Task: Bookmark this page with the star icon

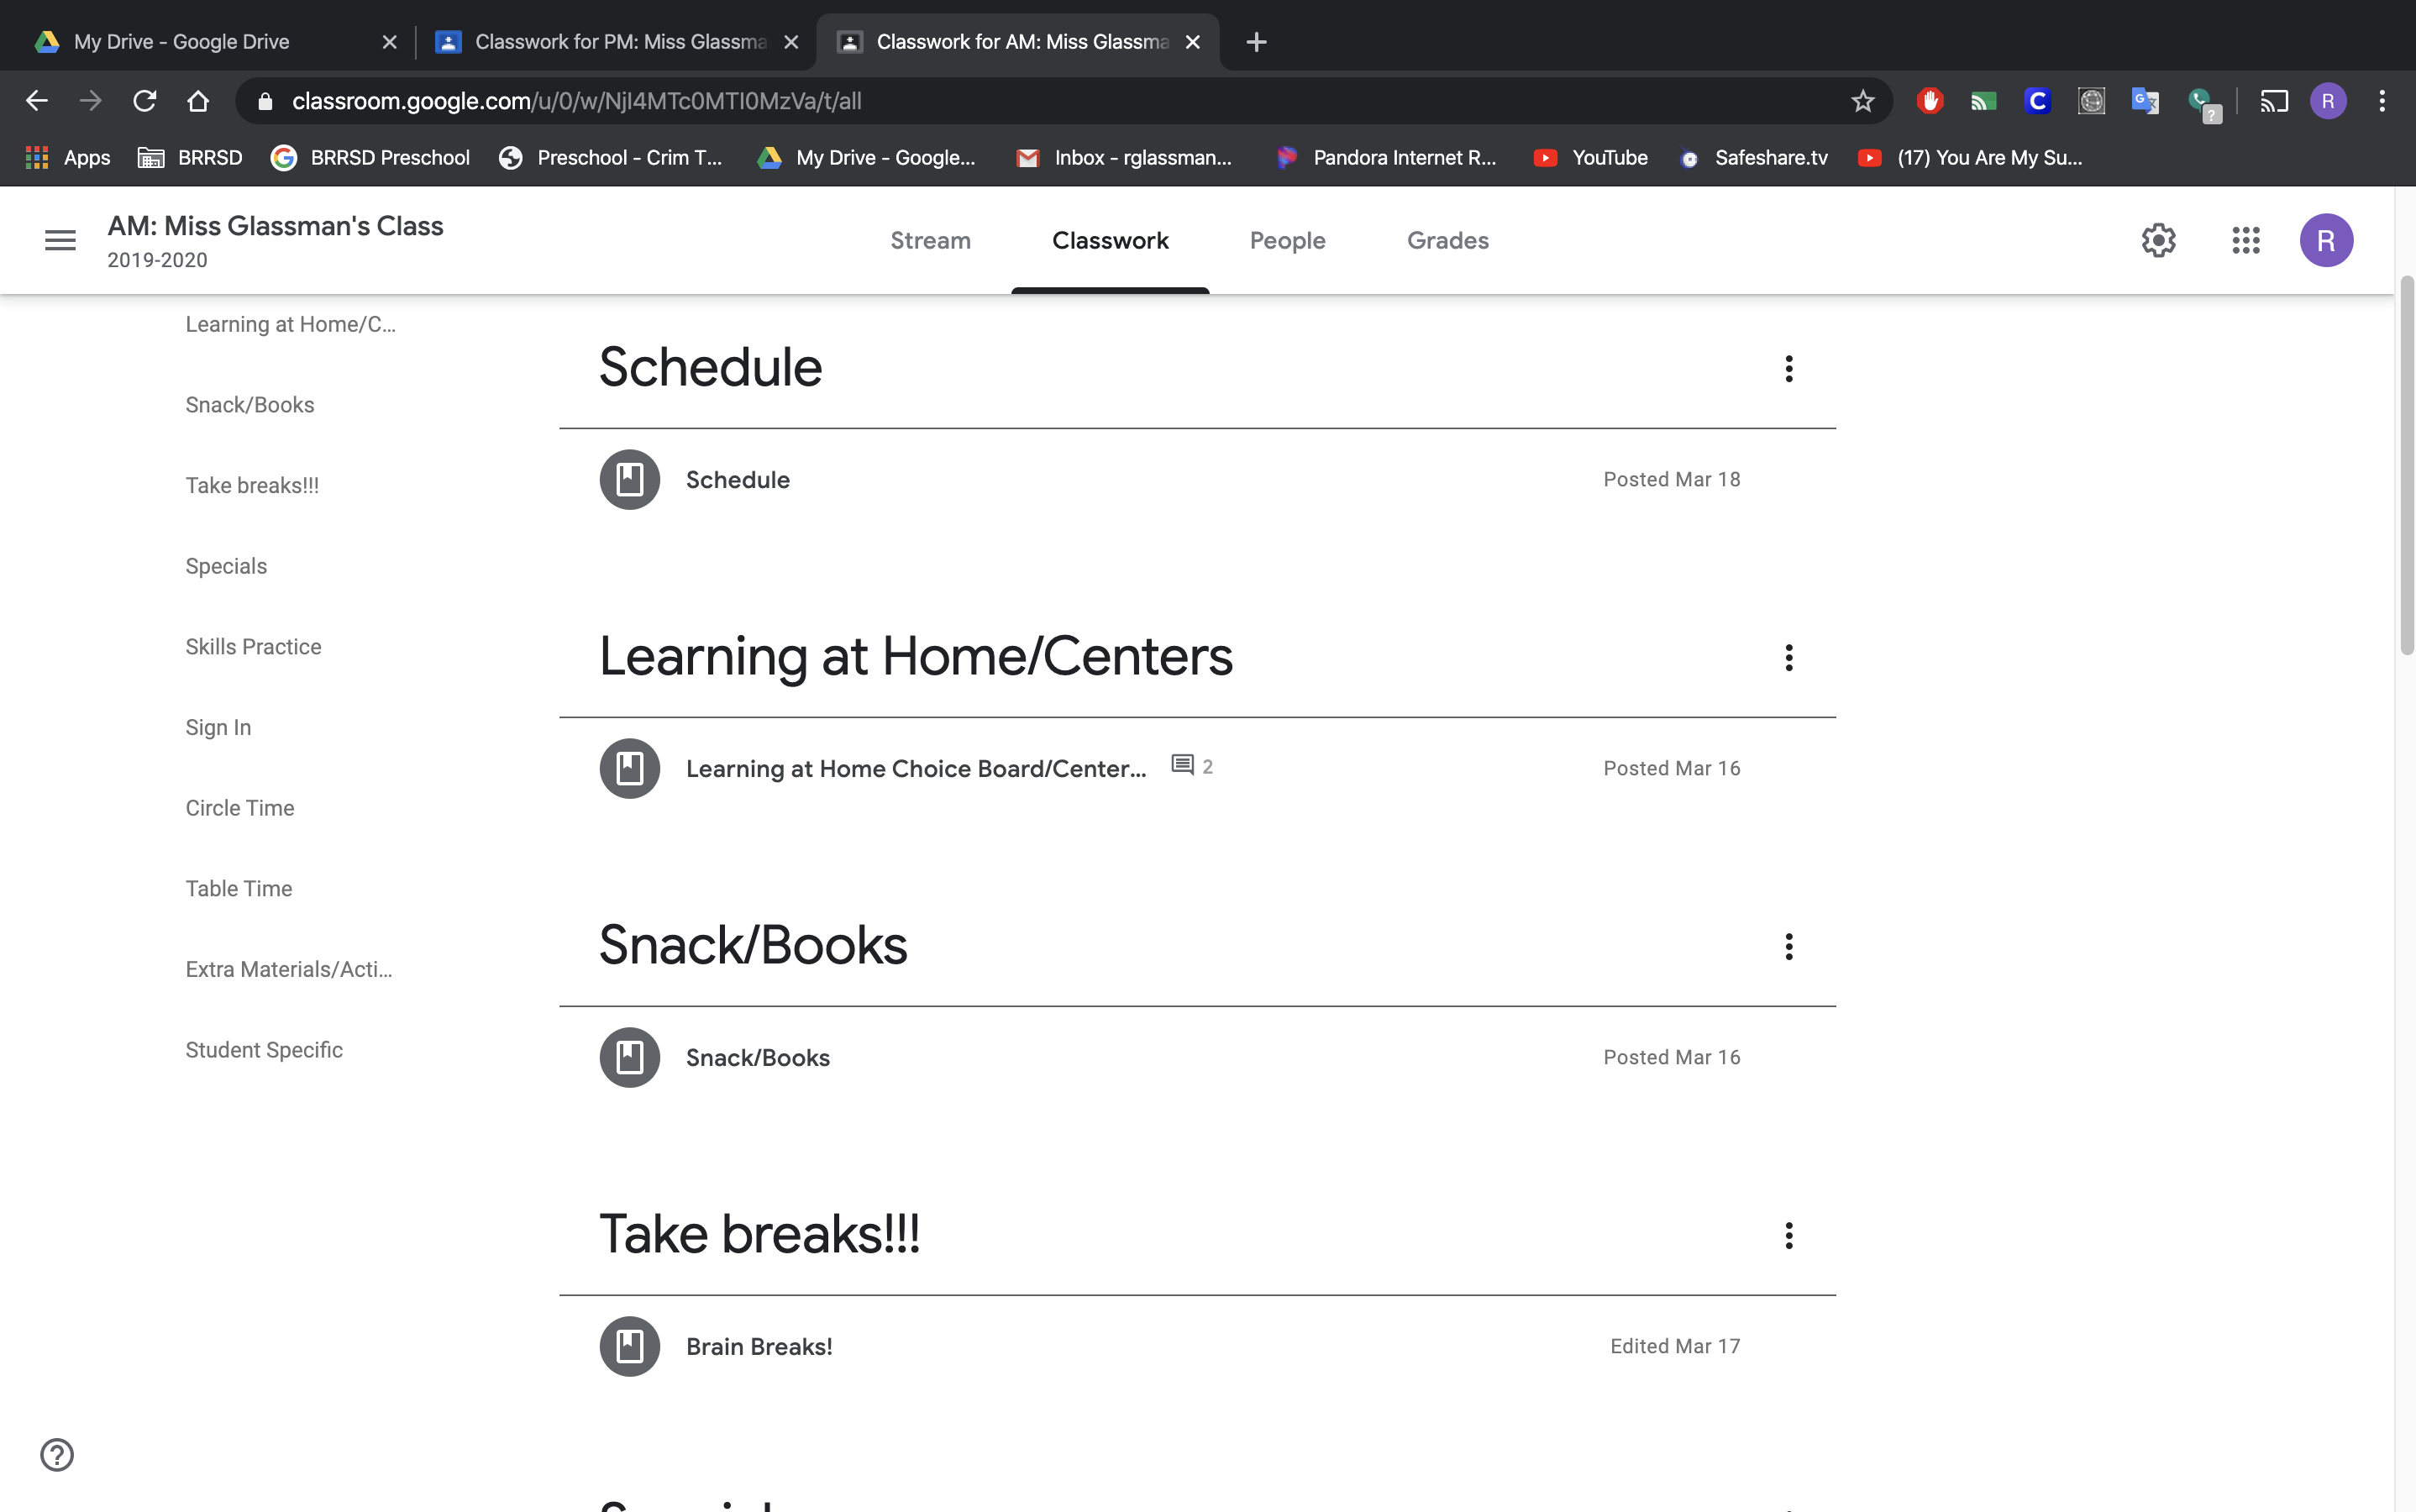Action: [x=1862, y=101]
